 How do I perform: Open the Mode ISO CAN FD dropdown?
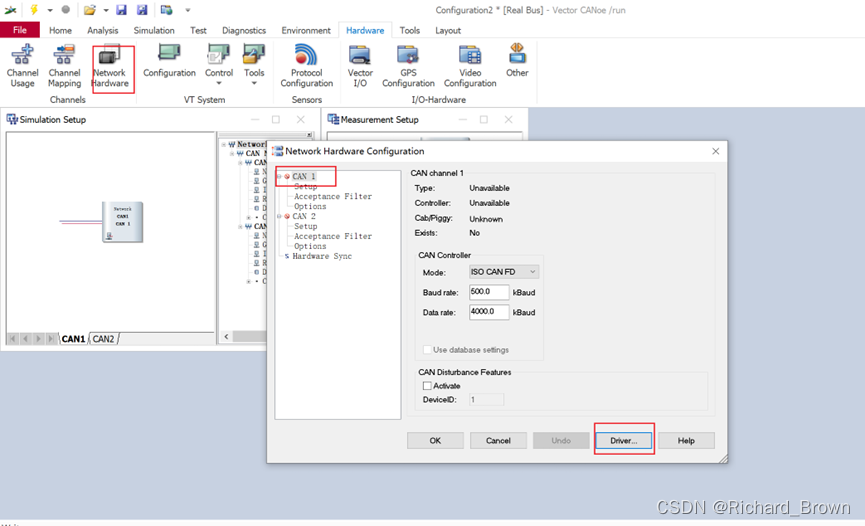(504, 272)
